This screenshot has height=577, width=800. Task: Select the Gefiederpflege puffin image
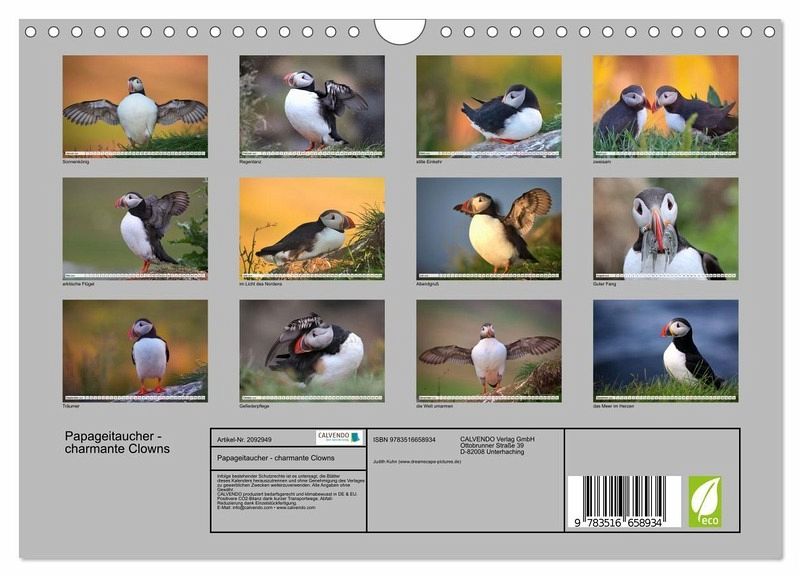tap(312, 350)
